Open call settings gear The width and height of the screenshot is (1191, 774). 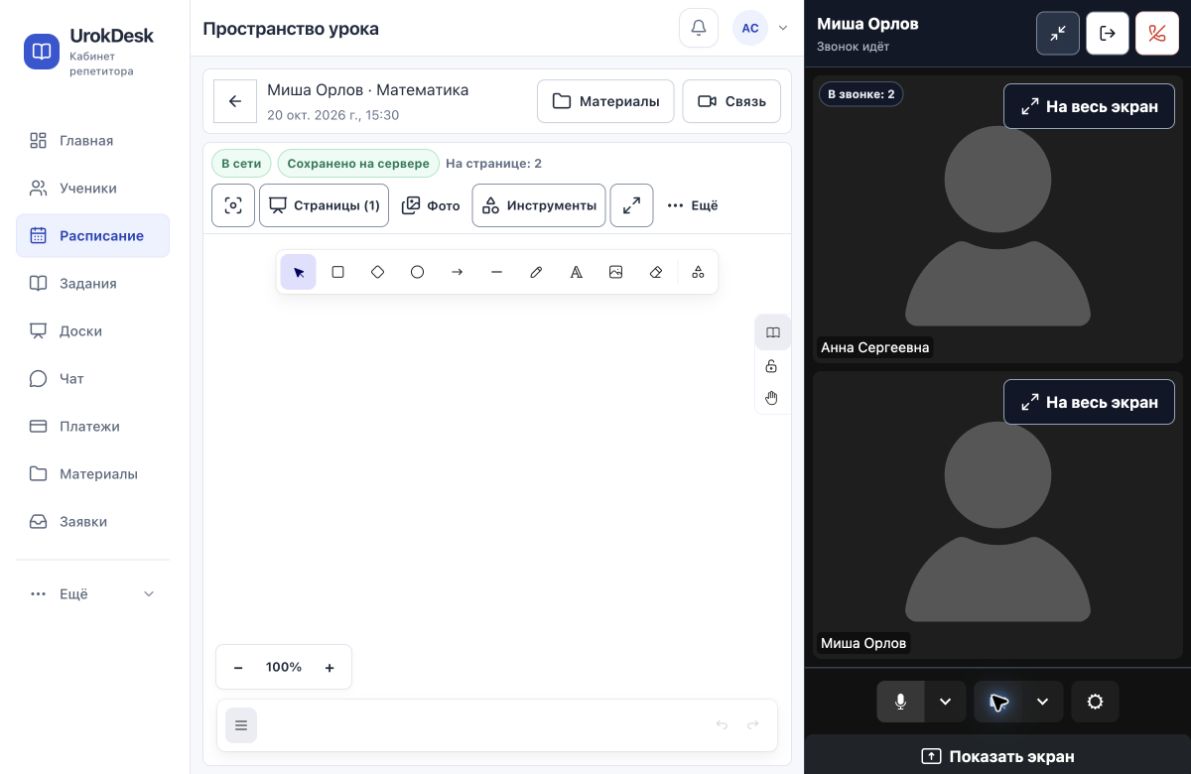pos(1095,702)
